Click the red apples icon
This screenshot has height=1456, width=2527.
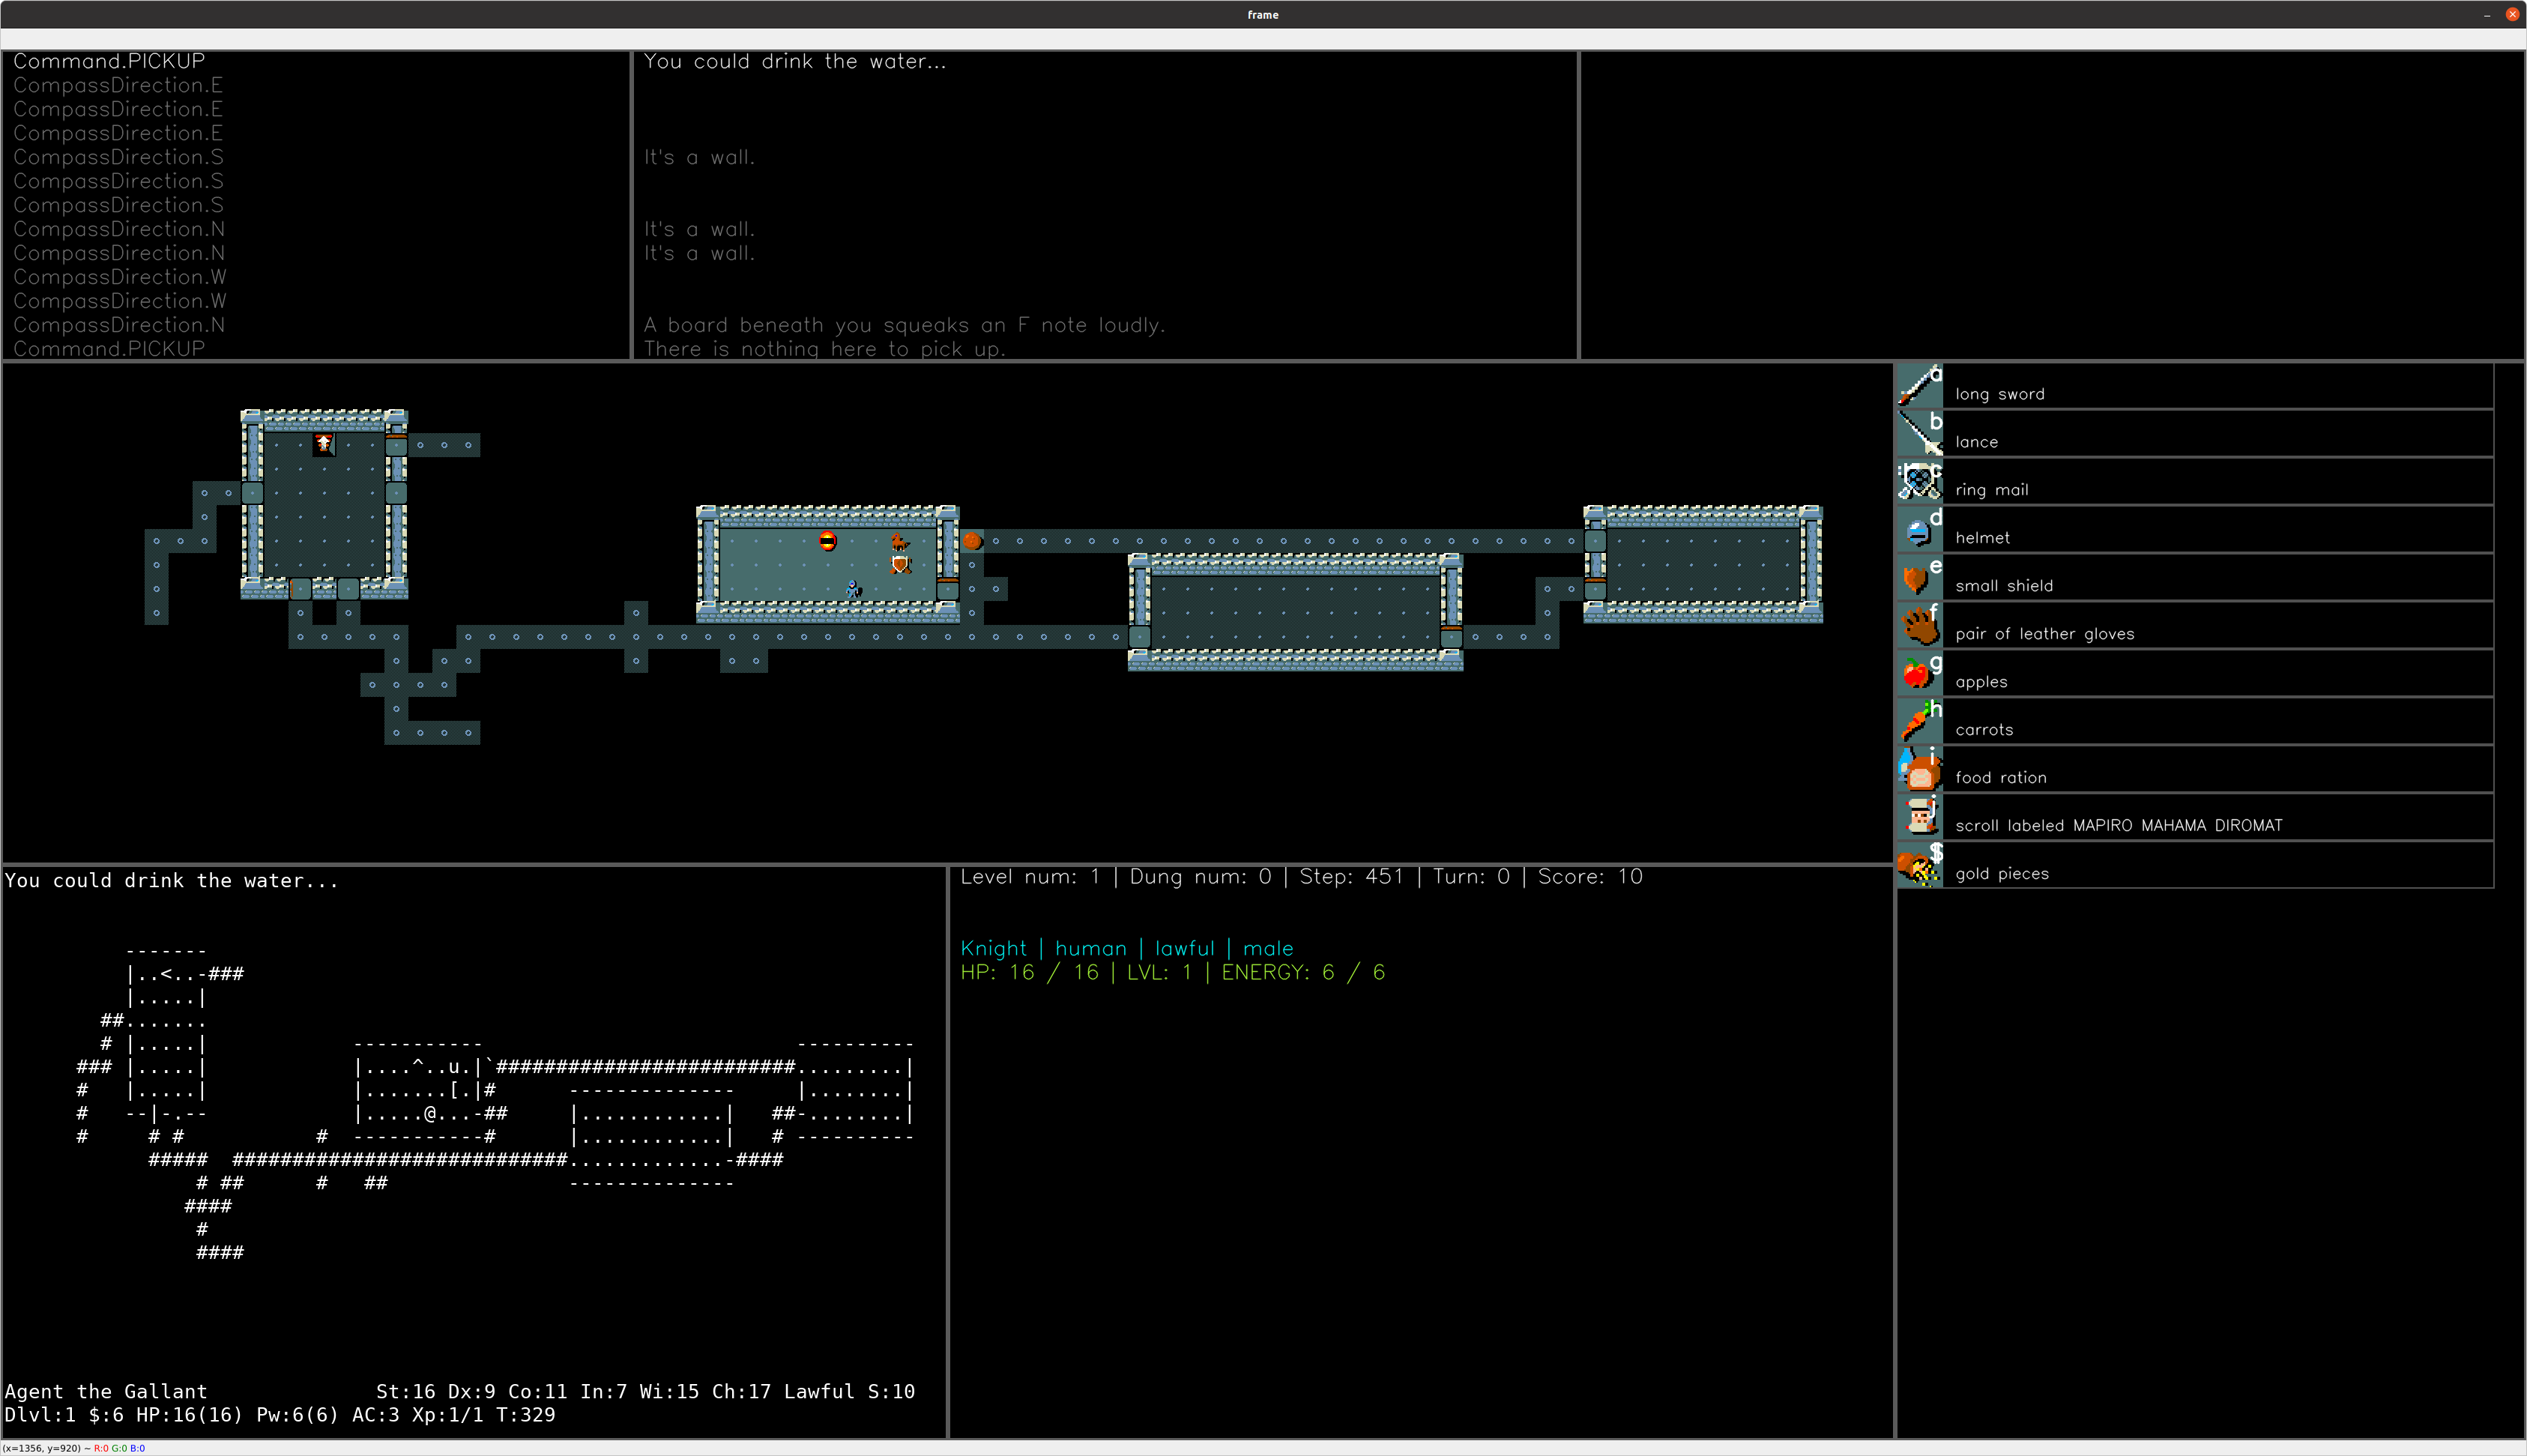tap(1918, 674)
